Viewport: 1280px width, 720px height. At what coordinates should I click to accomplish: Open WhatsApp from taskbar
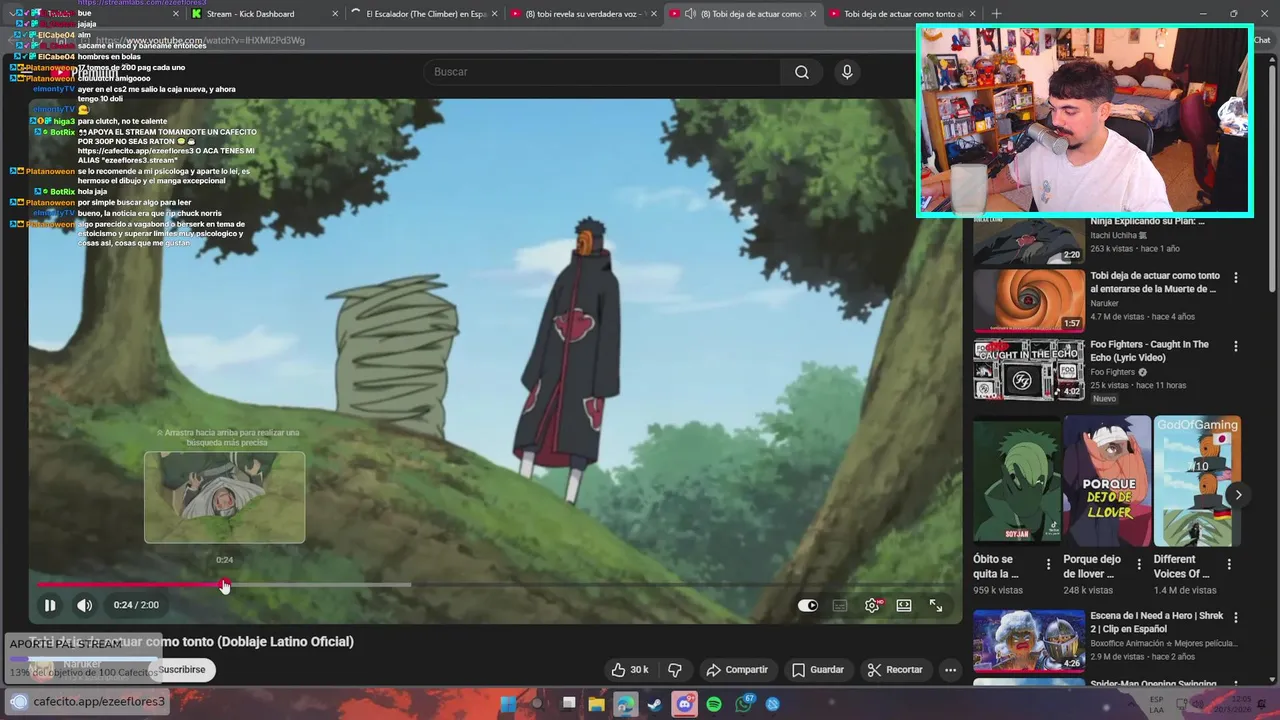pos(744,704)
